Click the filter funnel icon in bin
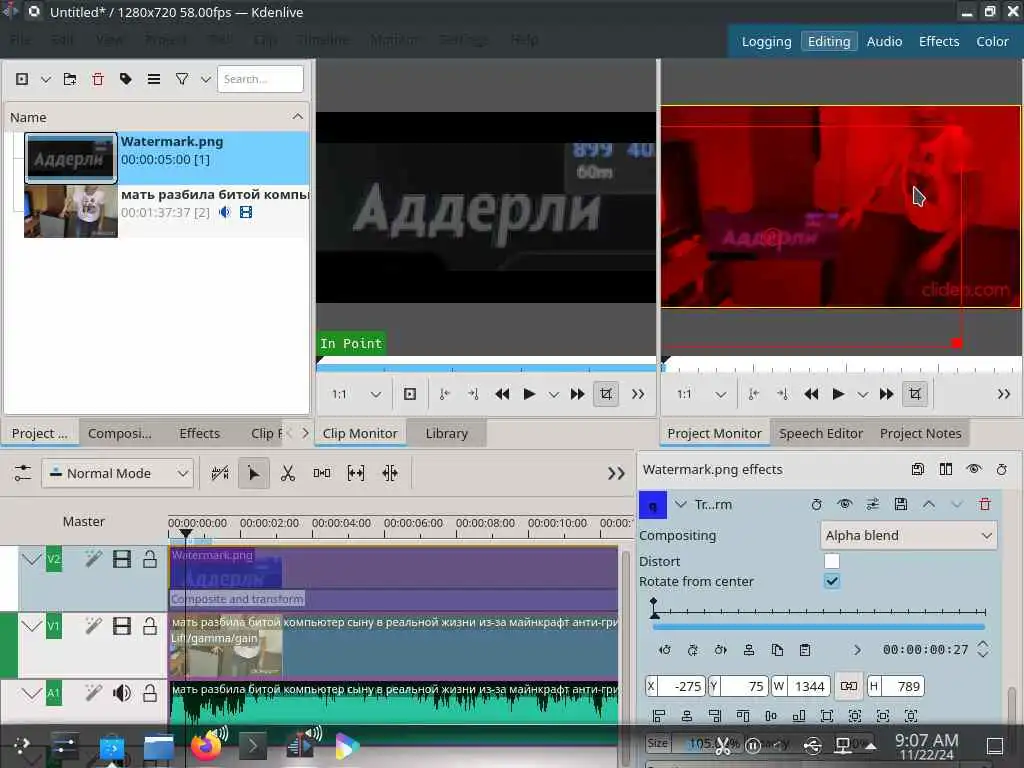This screenshot has height=768, width=1024. click(182, 79)
